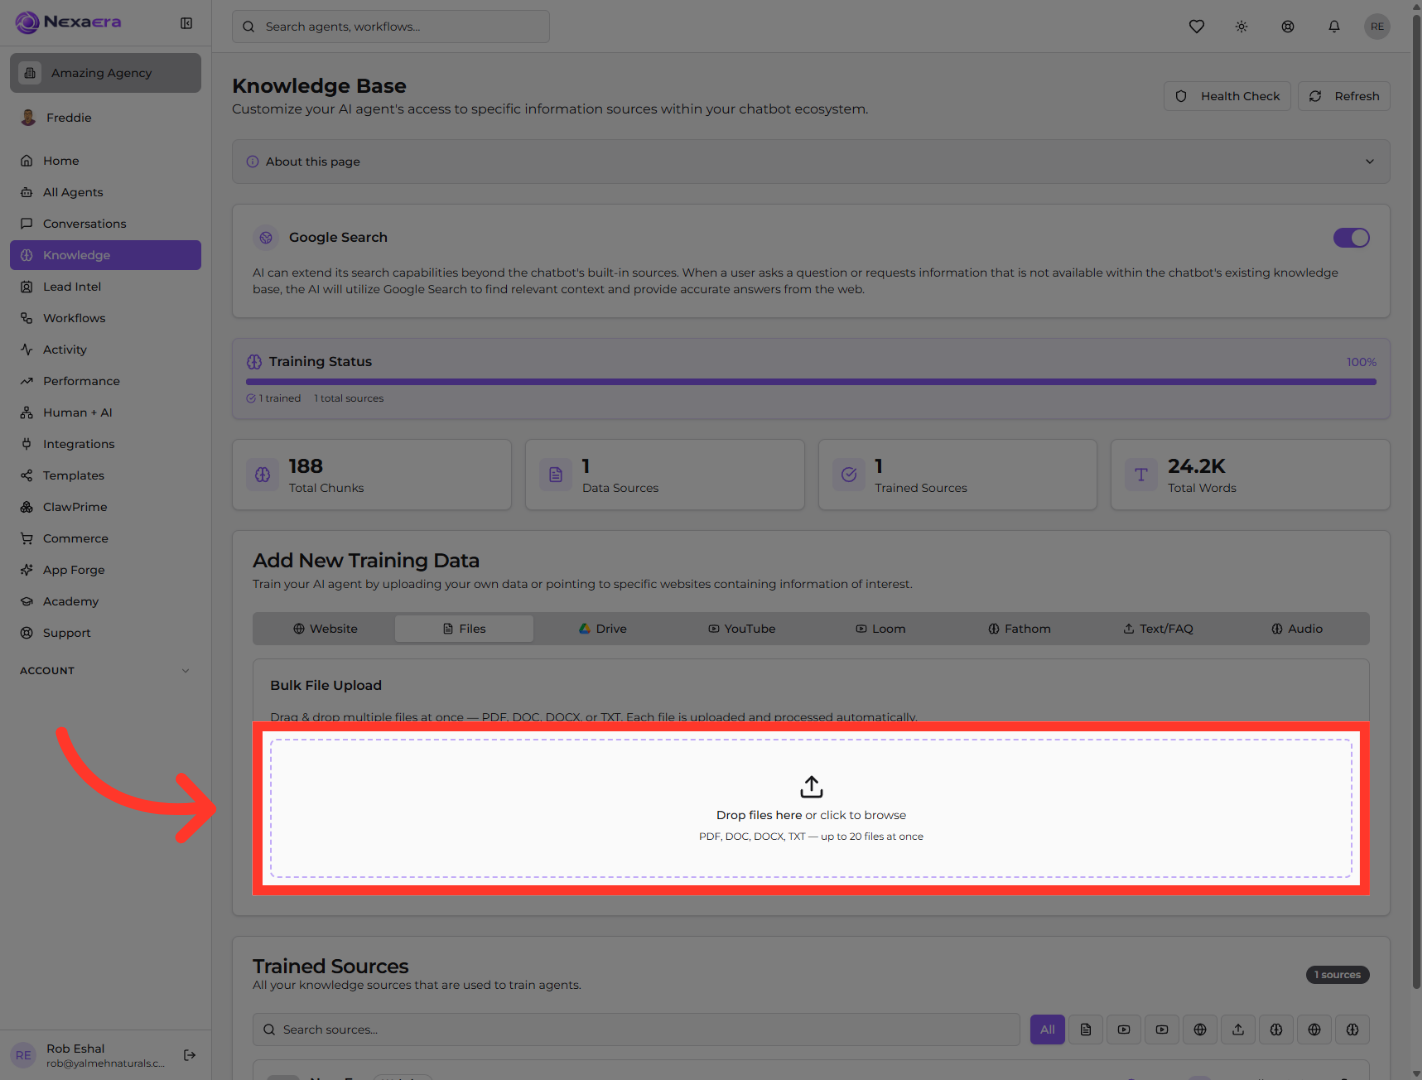Focus the Search agents, workflows field
This screenshot has width=1422, height=1080.
coord(391,27)
